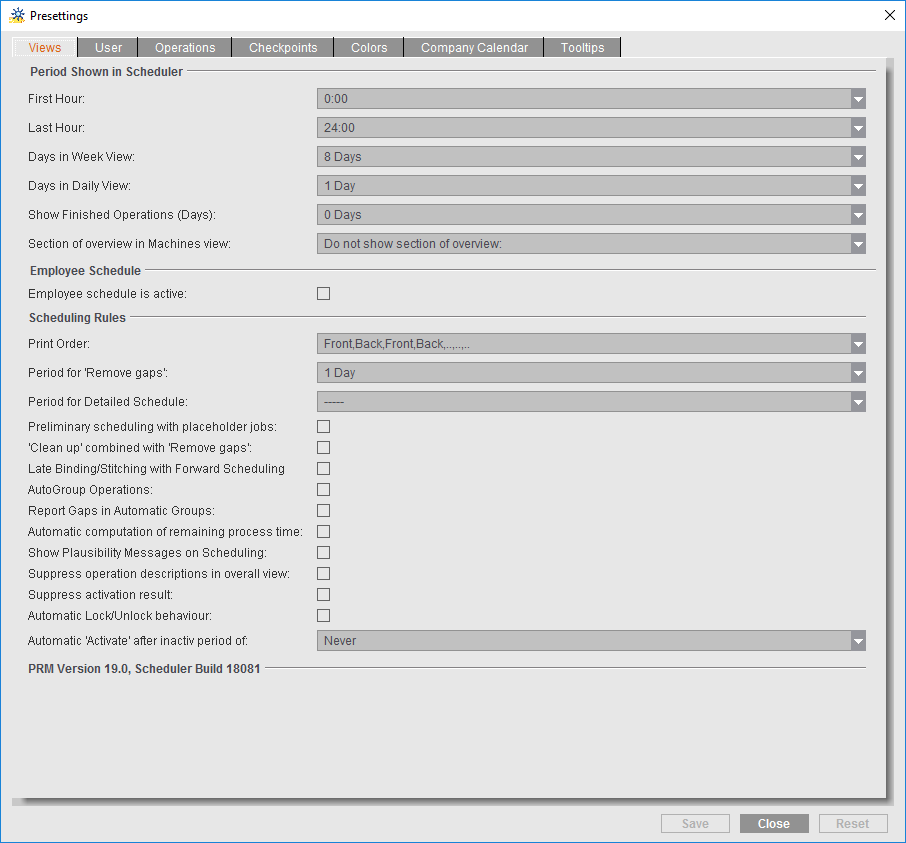Enable Late Binding/Stitching with Forward Scheduling

324,469
